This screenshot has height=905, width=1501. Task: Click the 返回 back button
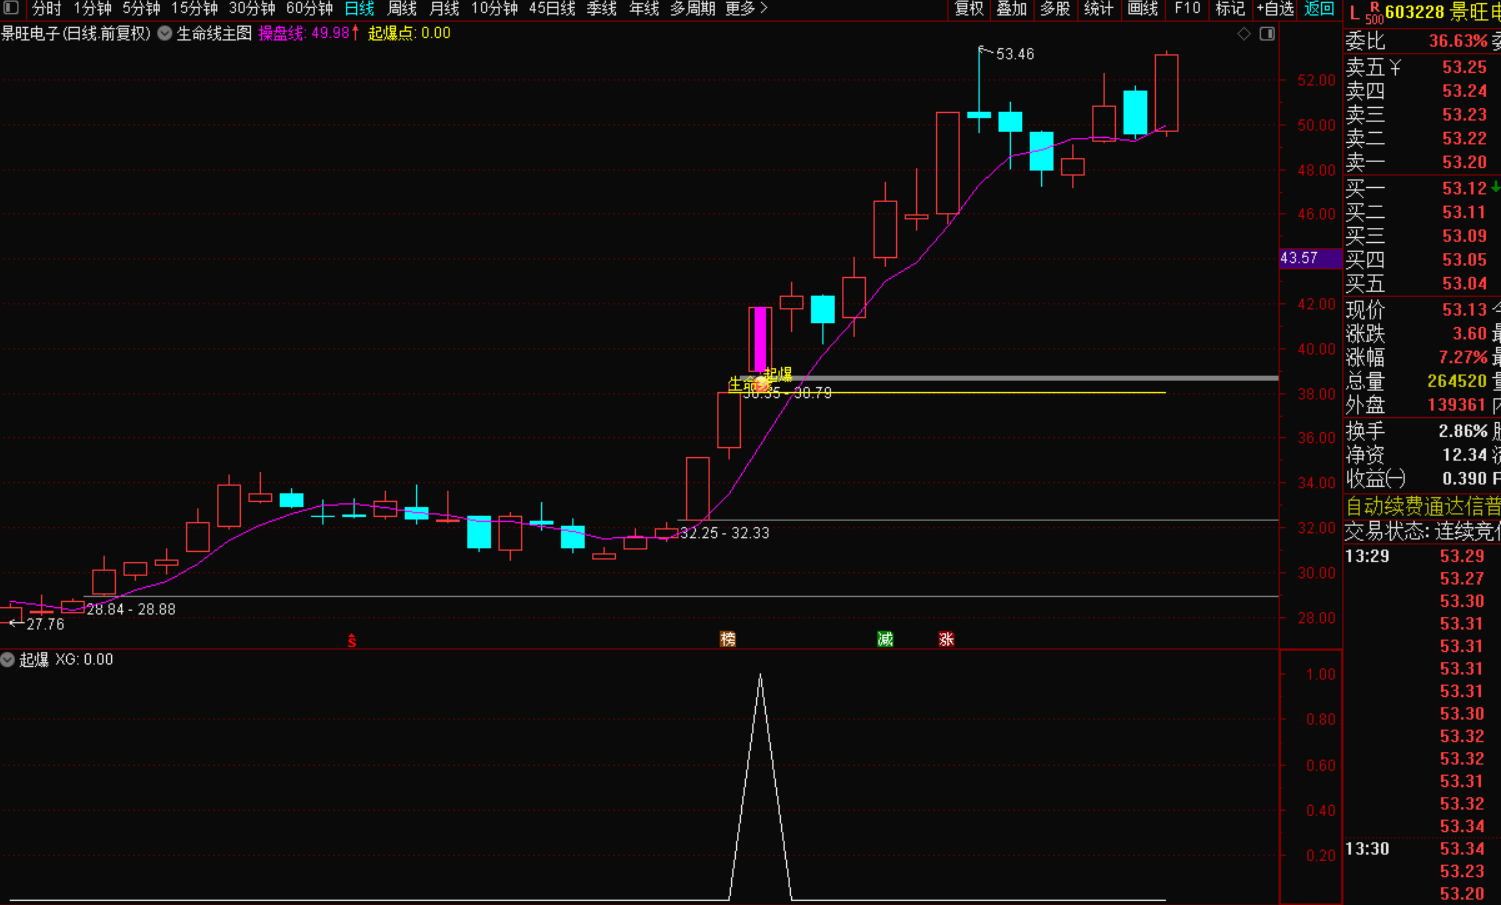[x=1319, y=9]
